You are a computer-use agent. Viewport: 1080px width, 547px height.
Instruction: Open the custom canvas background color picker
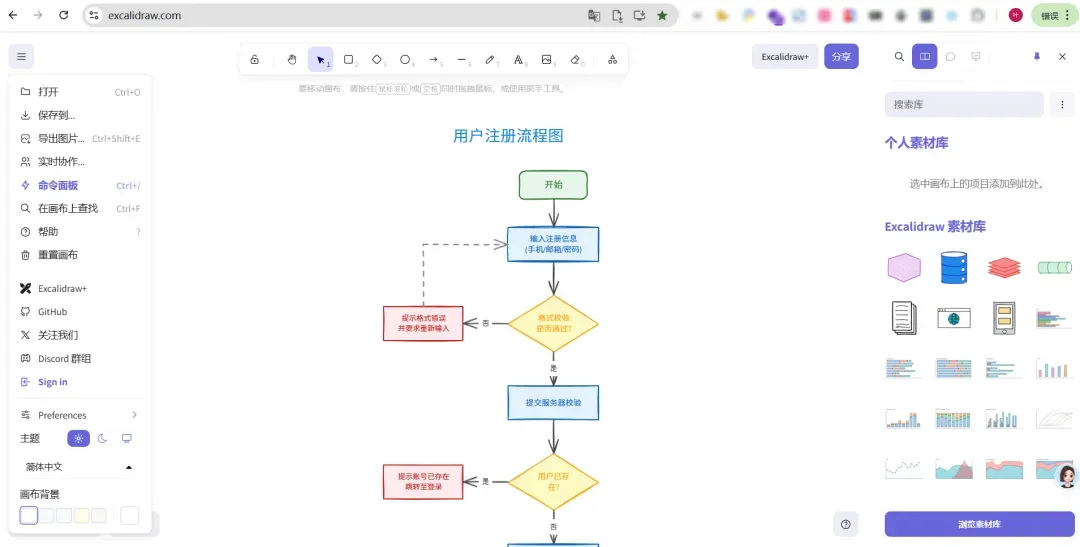point(129,515)
